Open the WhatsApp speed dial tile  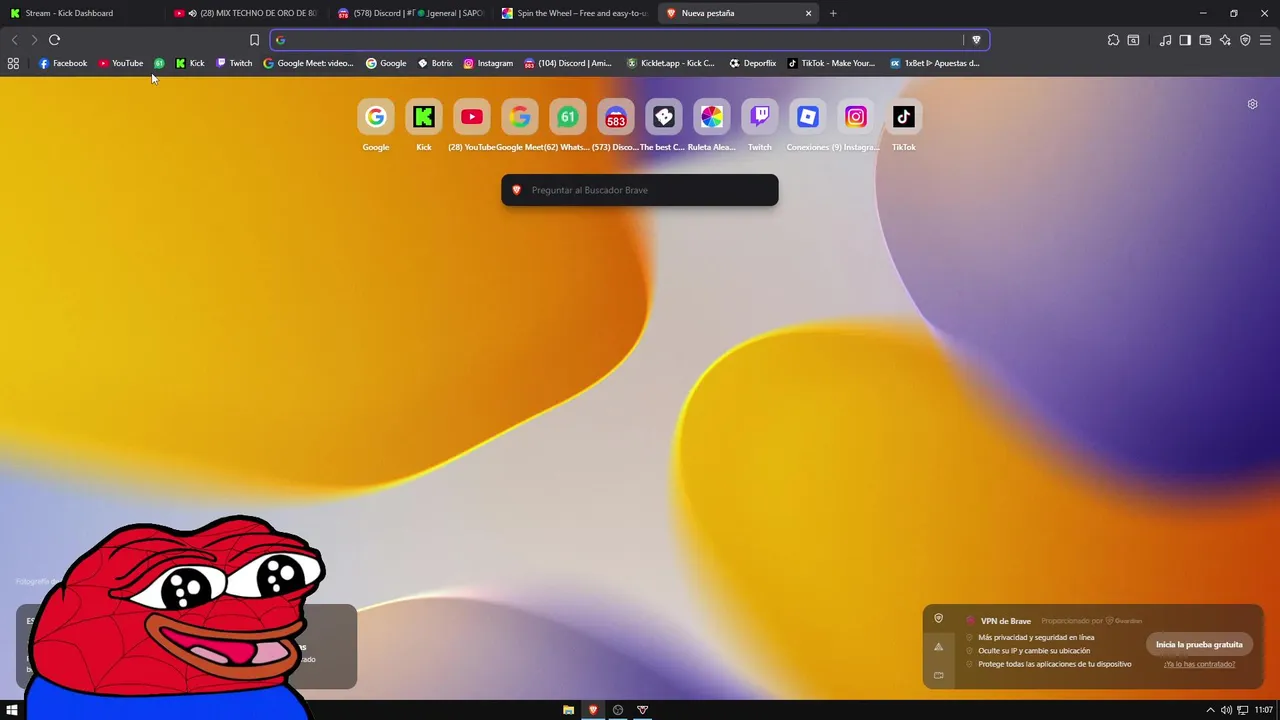(x=568, y=117)
